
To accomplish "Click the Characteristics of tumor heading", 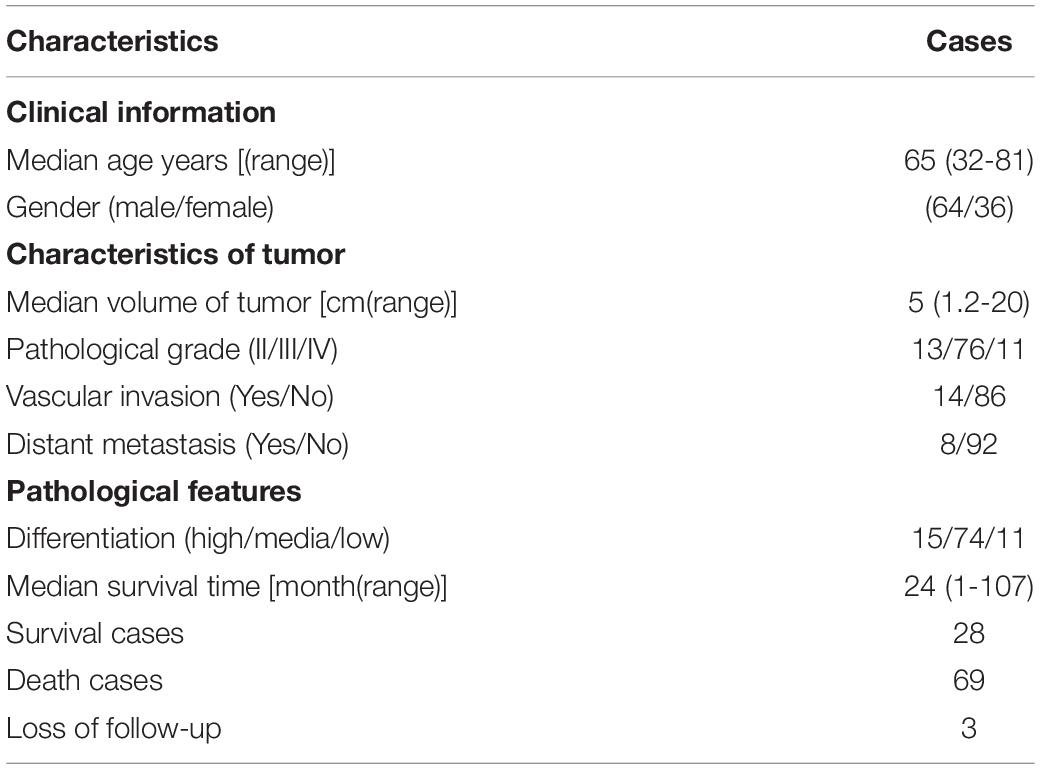I will [175, 255].
